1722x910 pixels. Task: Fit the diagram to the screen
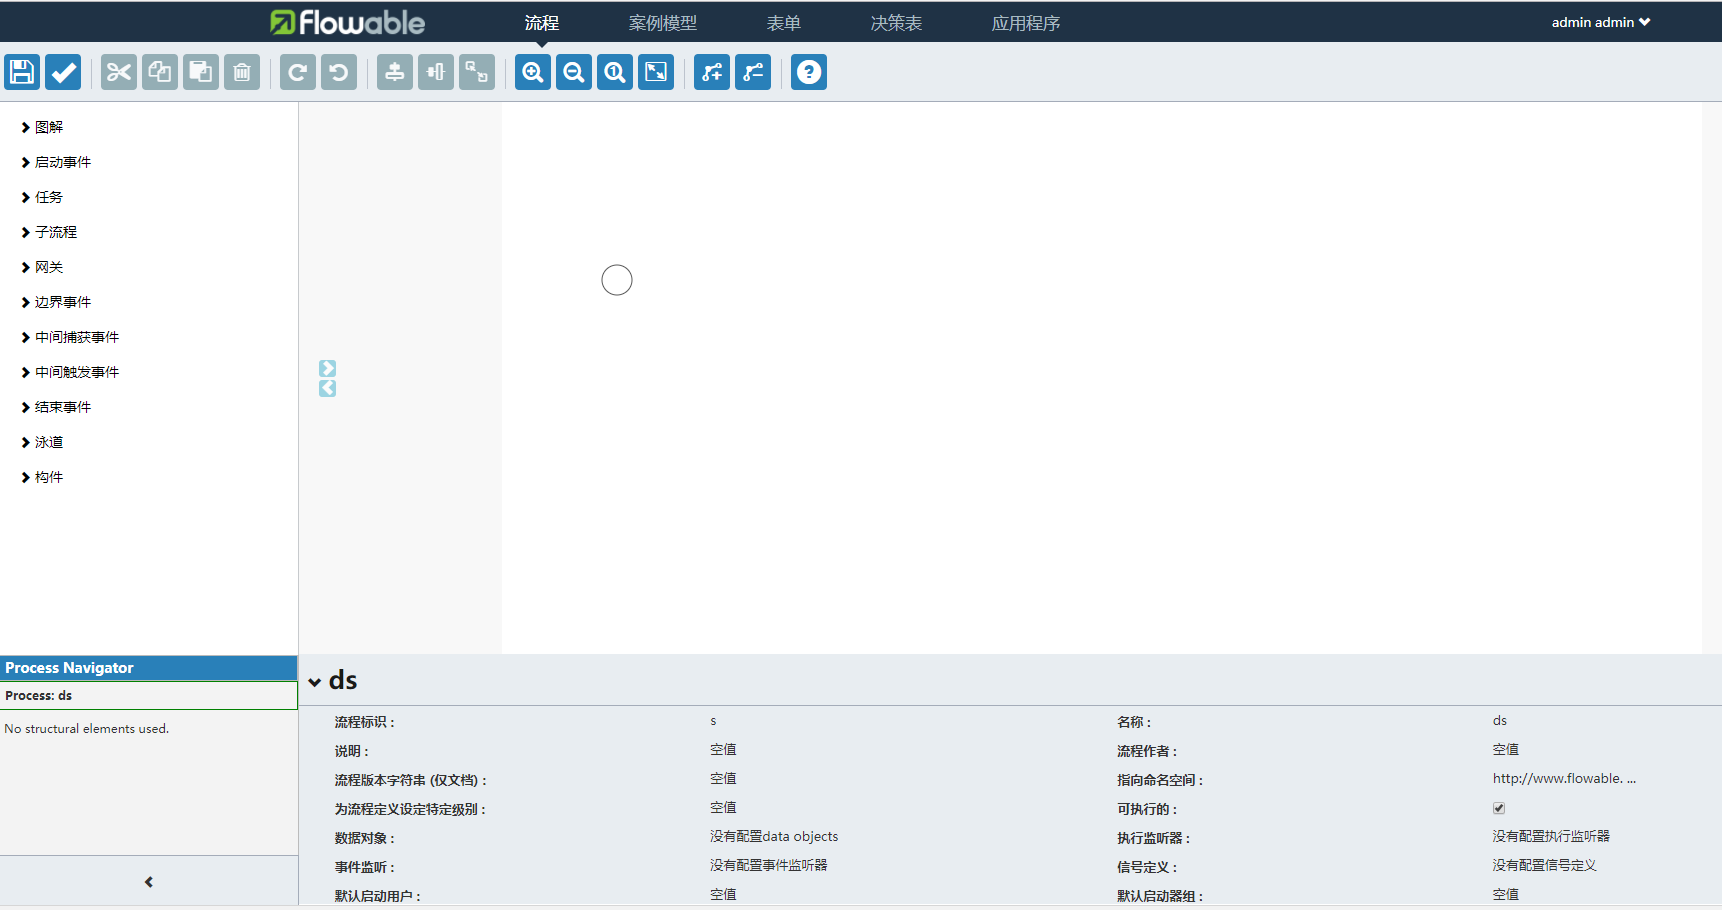pos(655,71)
